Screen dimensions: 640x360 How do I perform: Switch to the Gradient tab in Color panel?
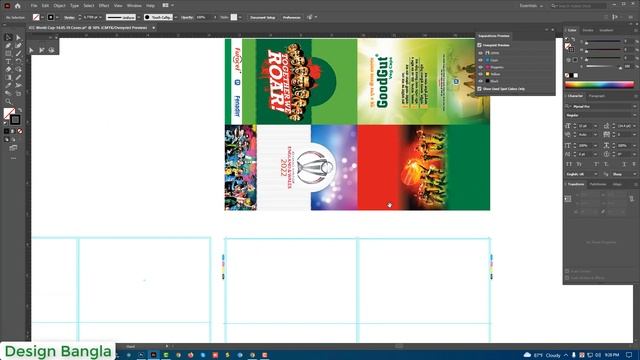coord(606,30)
